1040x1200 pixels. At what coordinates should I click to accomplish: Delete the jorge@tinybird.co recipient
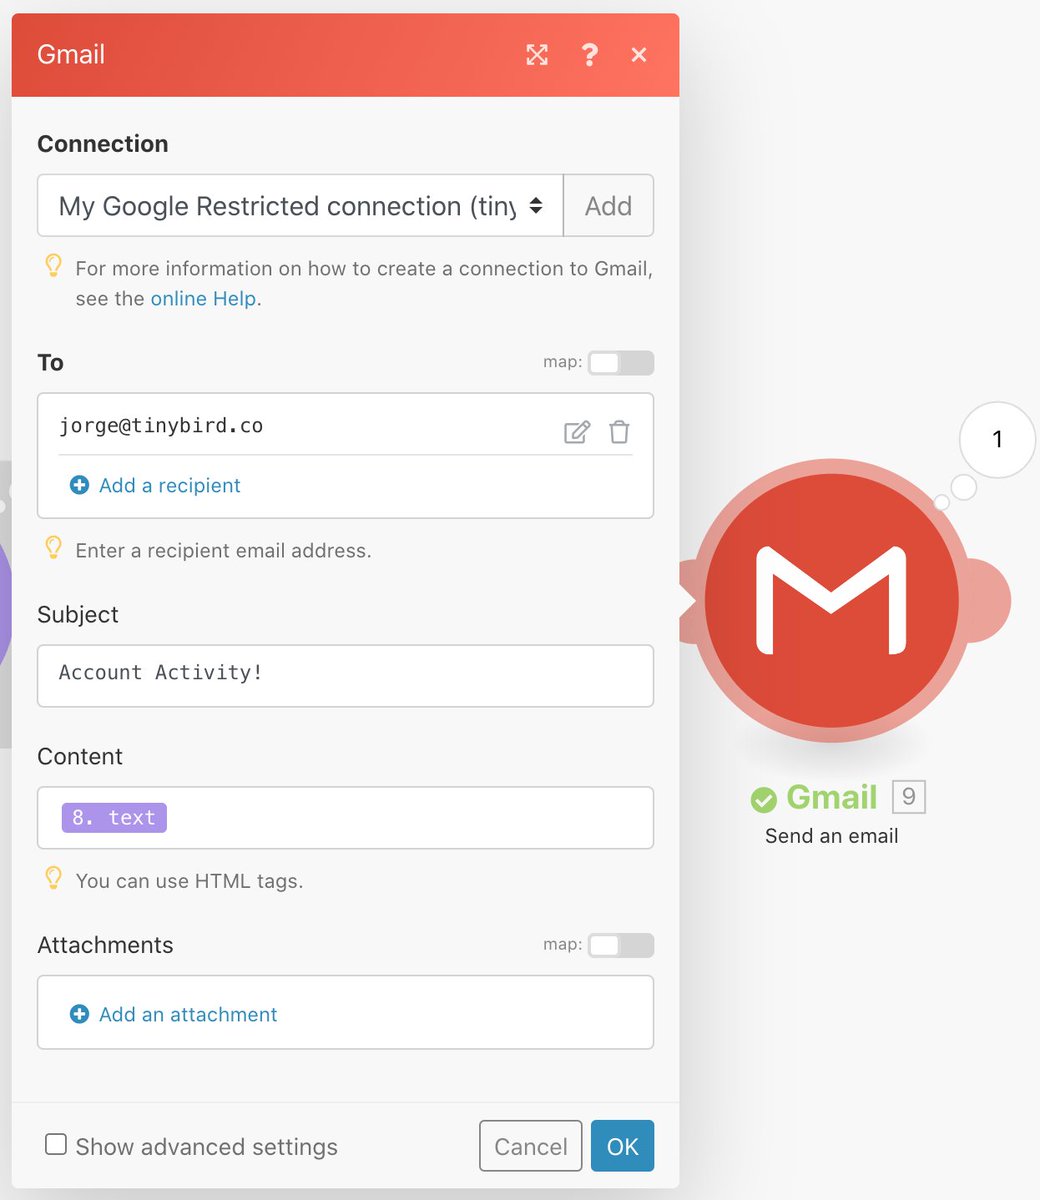click(619, 431)
